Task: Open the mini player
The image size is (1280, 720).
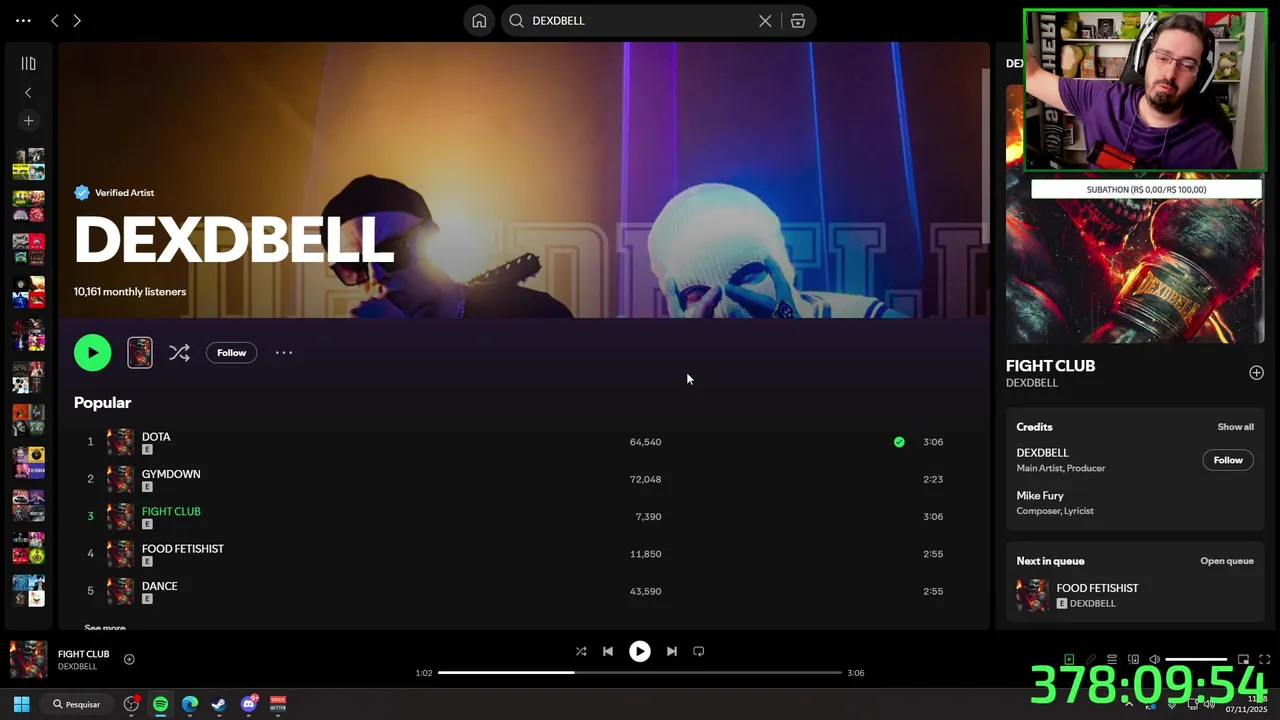Action: click(1244, 659)
